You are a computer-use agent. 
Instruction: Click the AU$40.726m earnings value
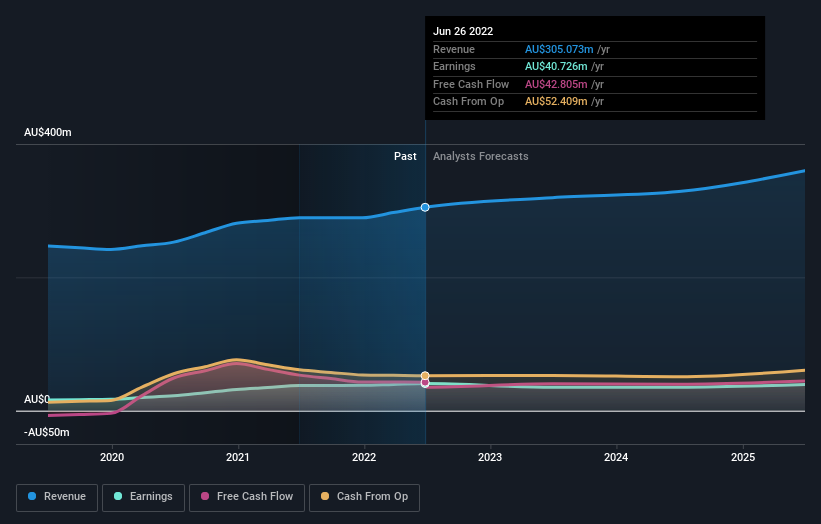point(556,66)
